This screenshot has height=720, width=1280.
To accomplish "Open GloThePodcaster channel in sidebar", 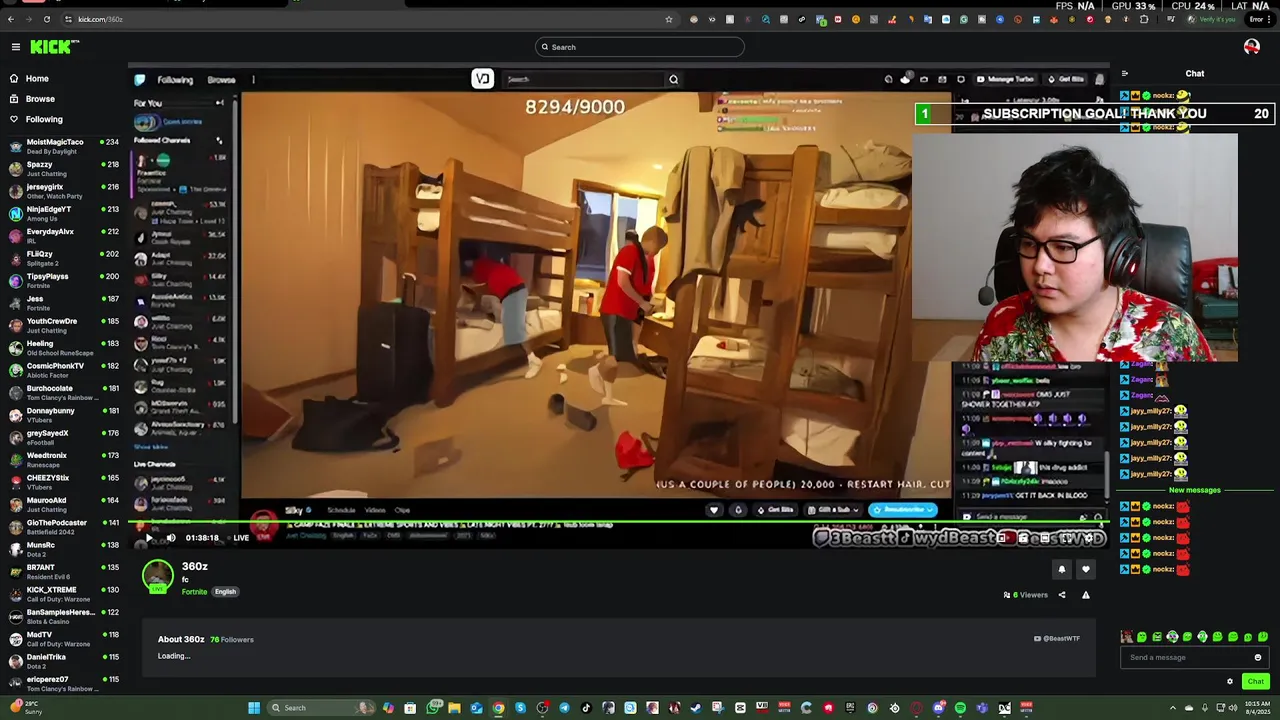I will [62, 527].
